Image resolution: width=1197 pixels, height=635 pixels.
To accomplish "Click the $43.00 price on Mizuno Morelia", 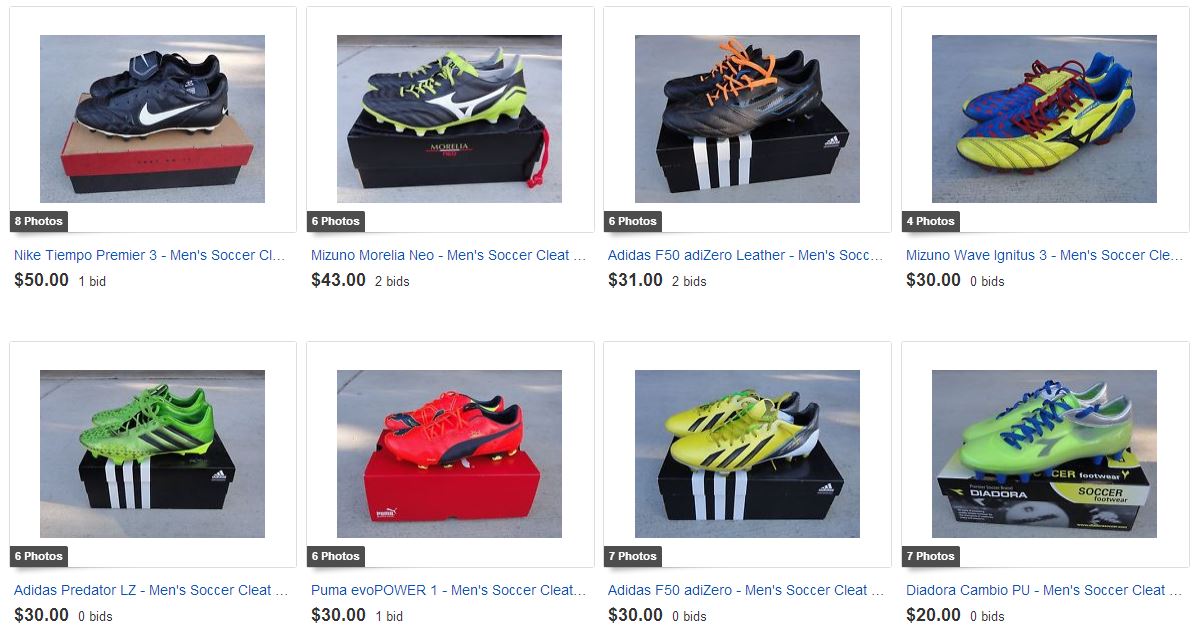I will [338, 280].
